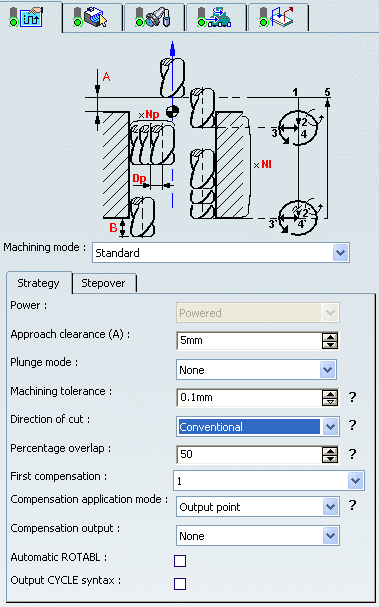Enable the Output CYCLE syntax checkbox

point(180,584)
